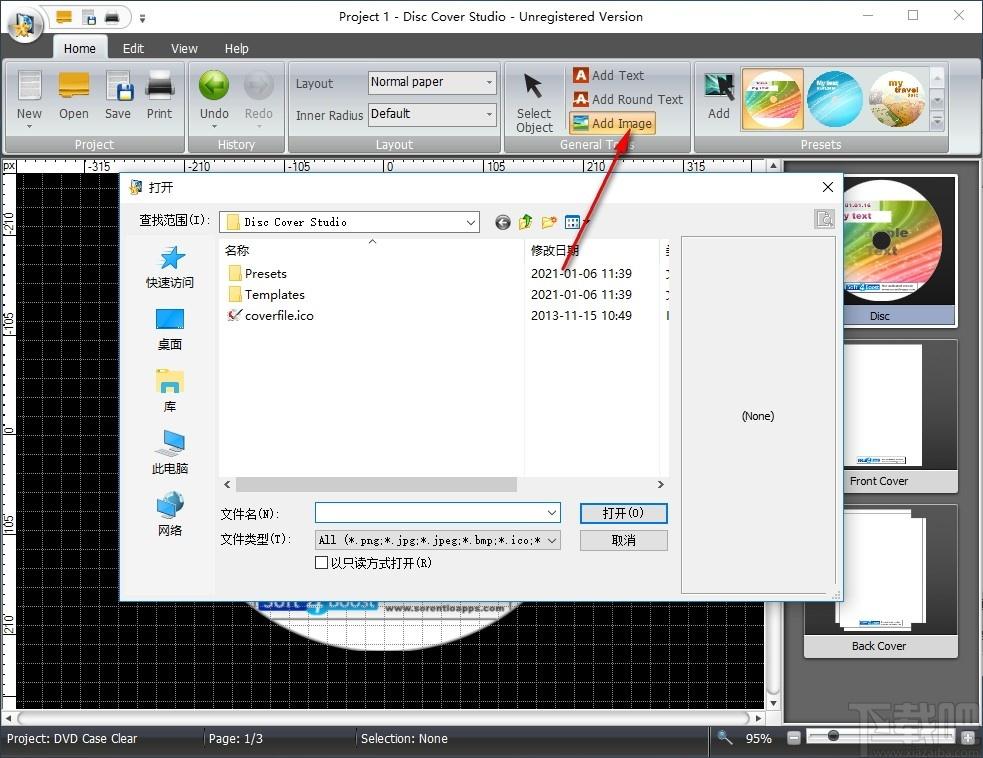Viewport: 983px width, 758px height.
Task: Click the Add Image tool icon
Action: tap(581, 123)
